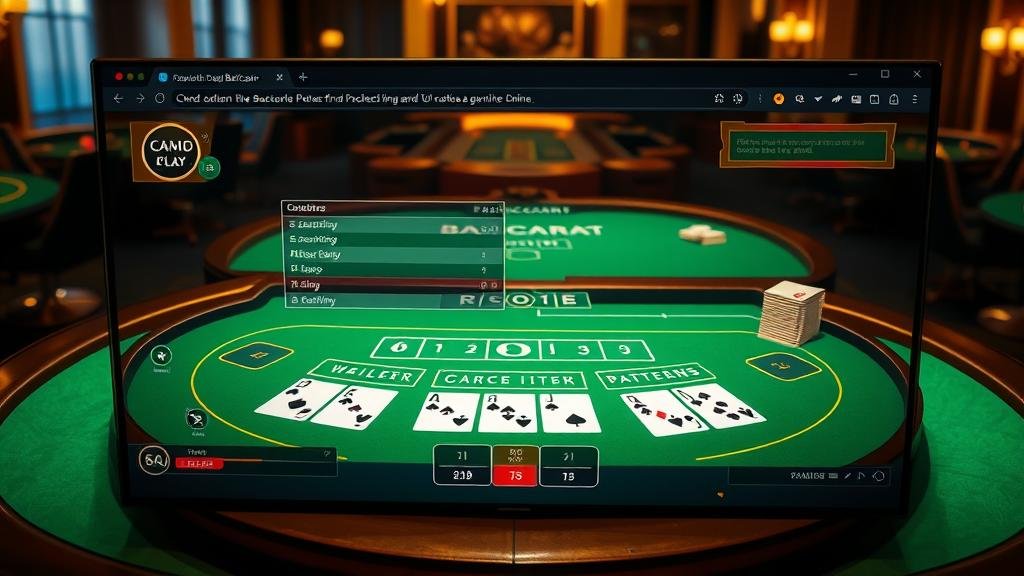Viewport: 1024px width, 576px height.
Task: Adjust the red bar beside the 5Q circle
Action: pyautogui.click(x=202, y=464)
